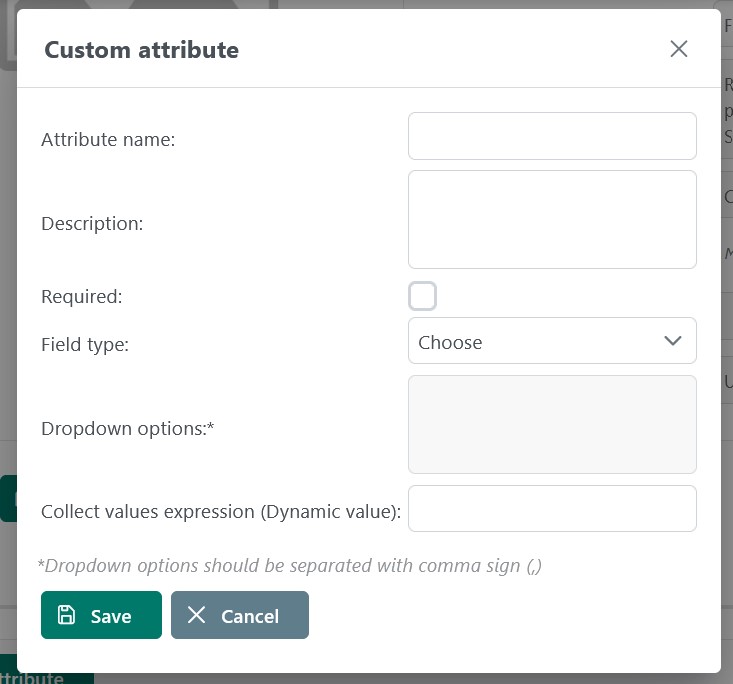733x684 pixels.
Task: Click inside the Description text area
Action: [551, 219]
